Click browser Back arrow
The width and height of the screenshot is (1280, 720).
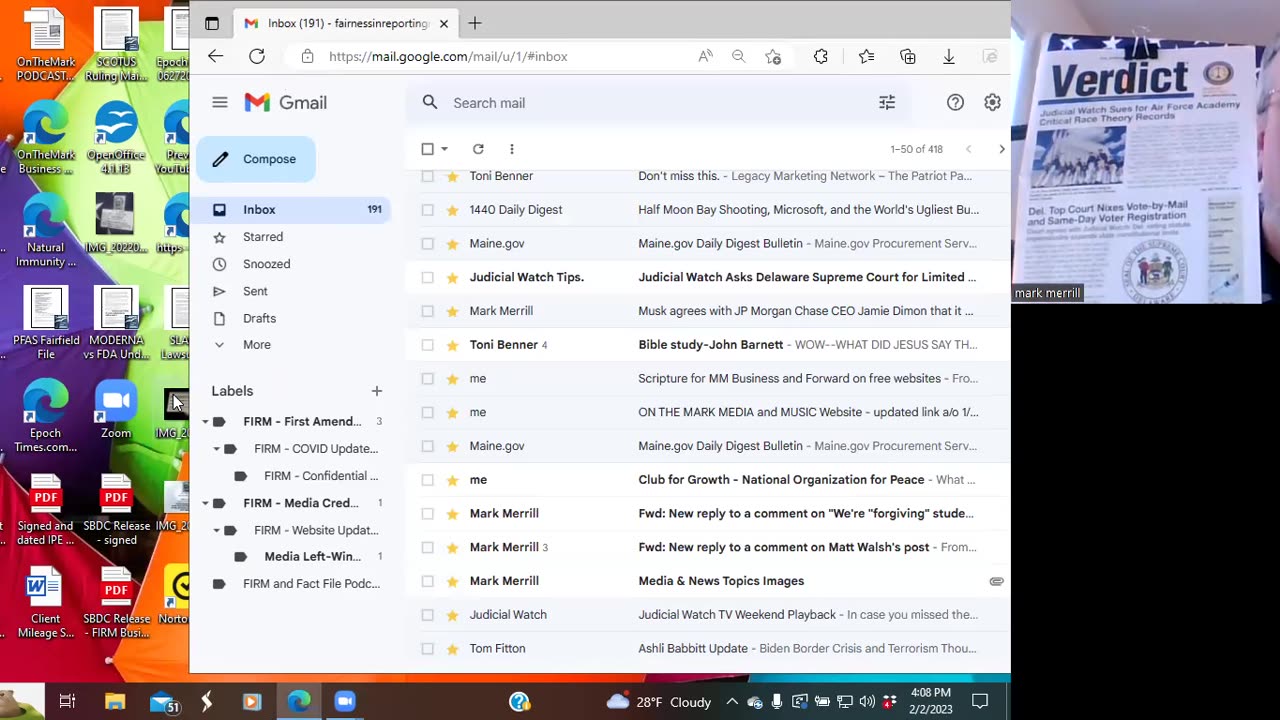[215, 56]
